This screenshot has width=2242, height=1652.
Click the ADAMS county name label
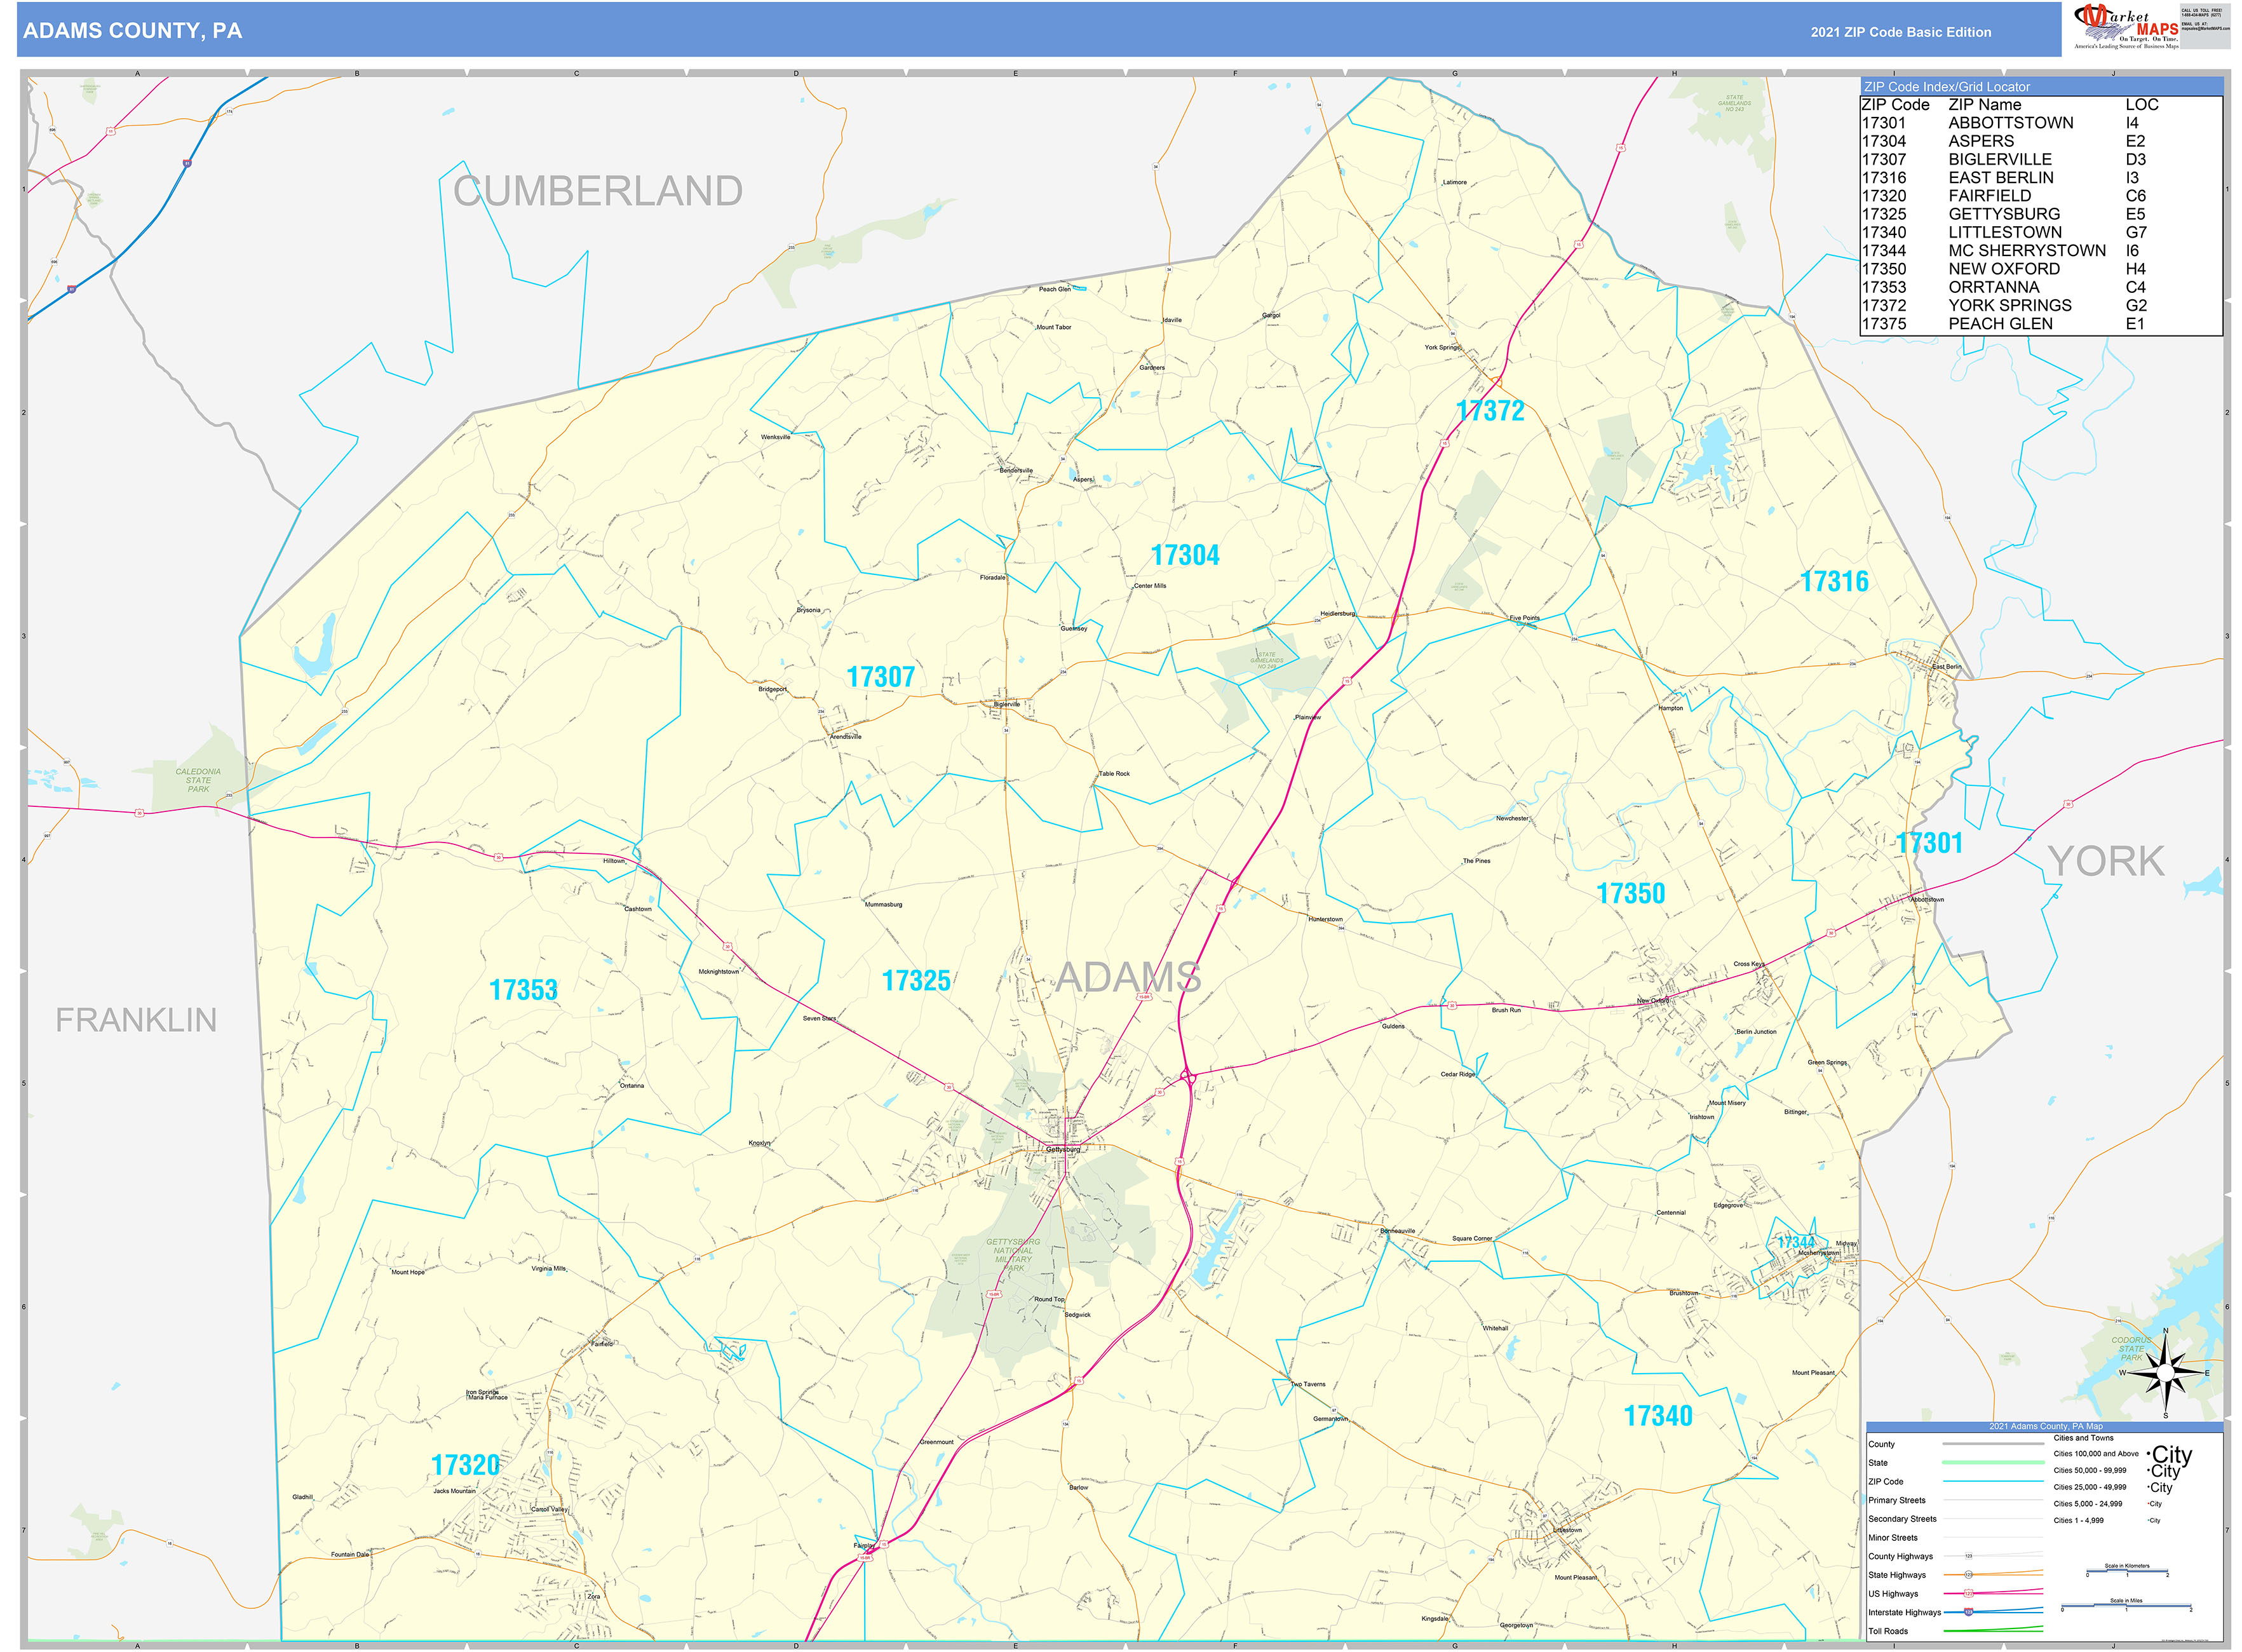pos(1128,977)
